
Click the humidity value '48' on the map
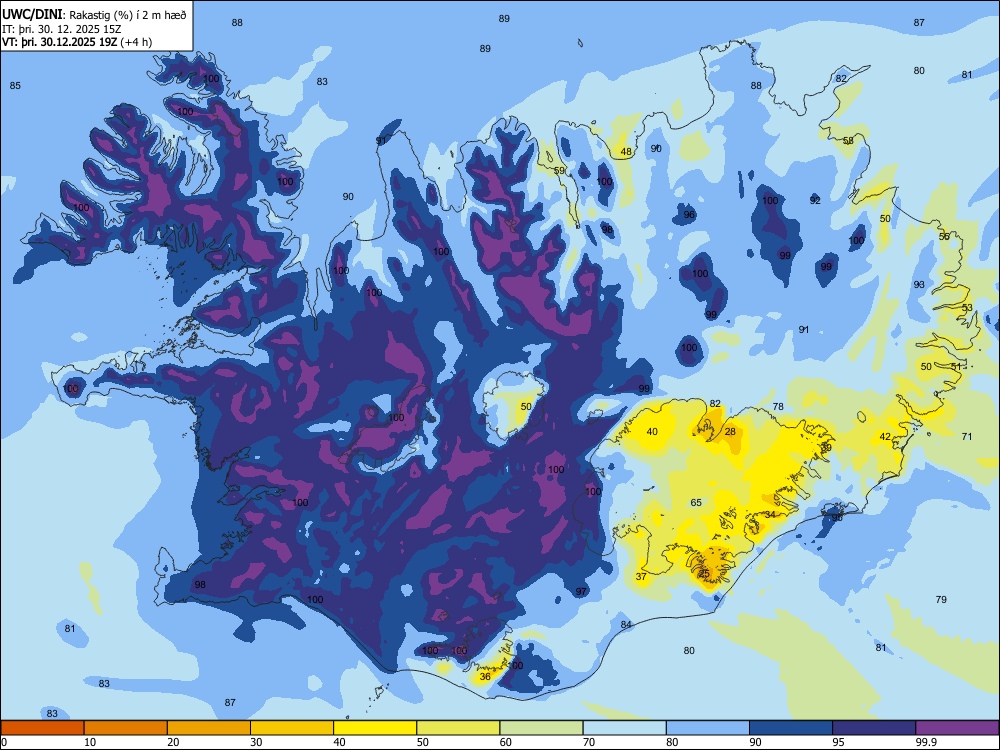626,152
